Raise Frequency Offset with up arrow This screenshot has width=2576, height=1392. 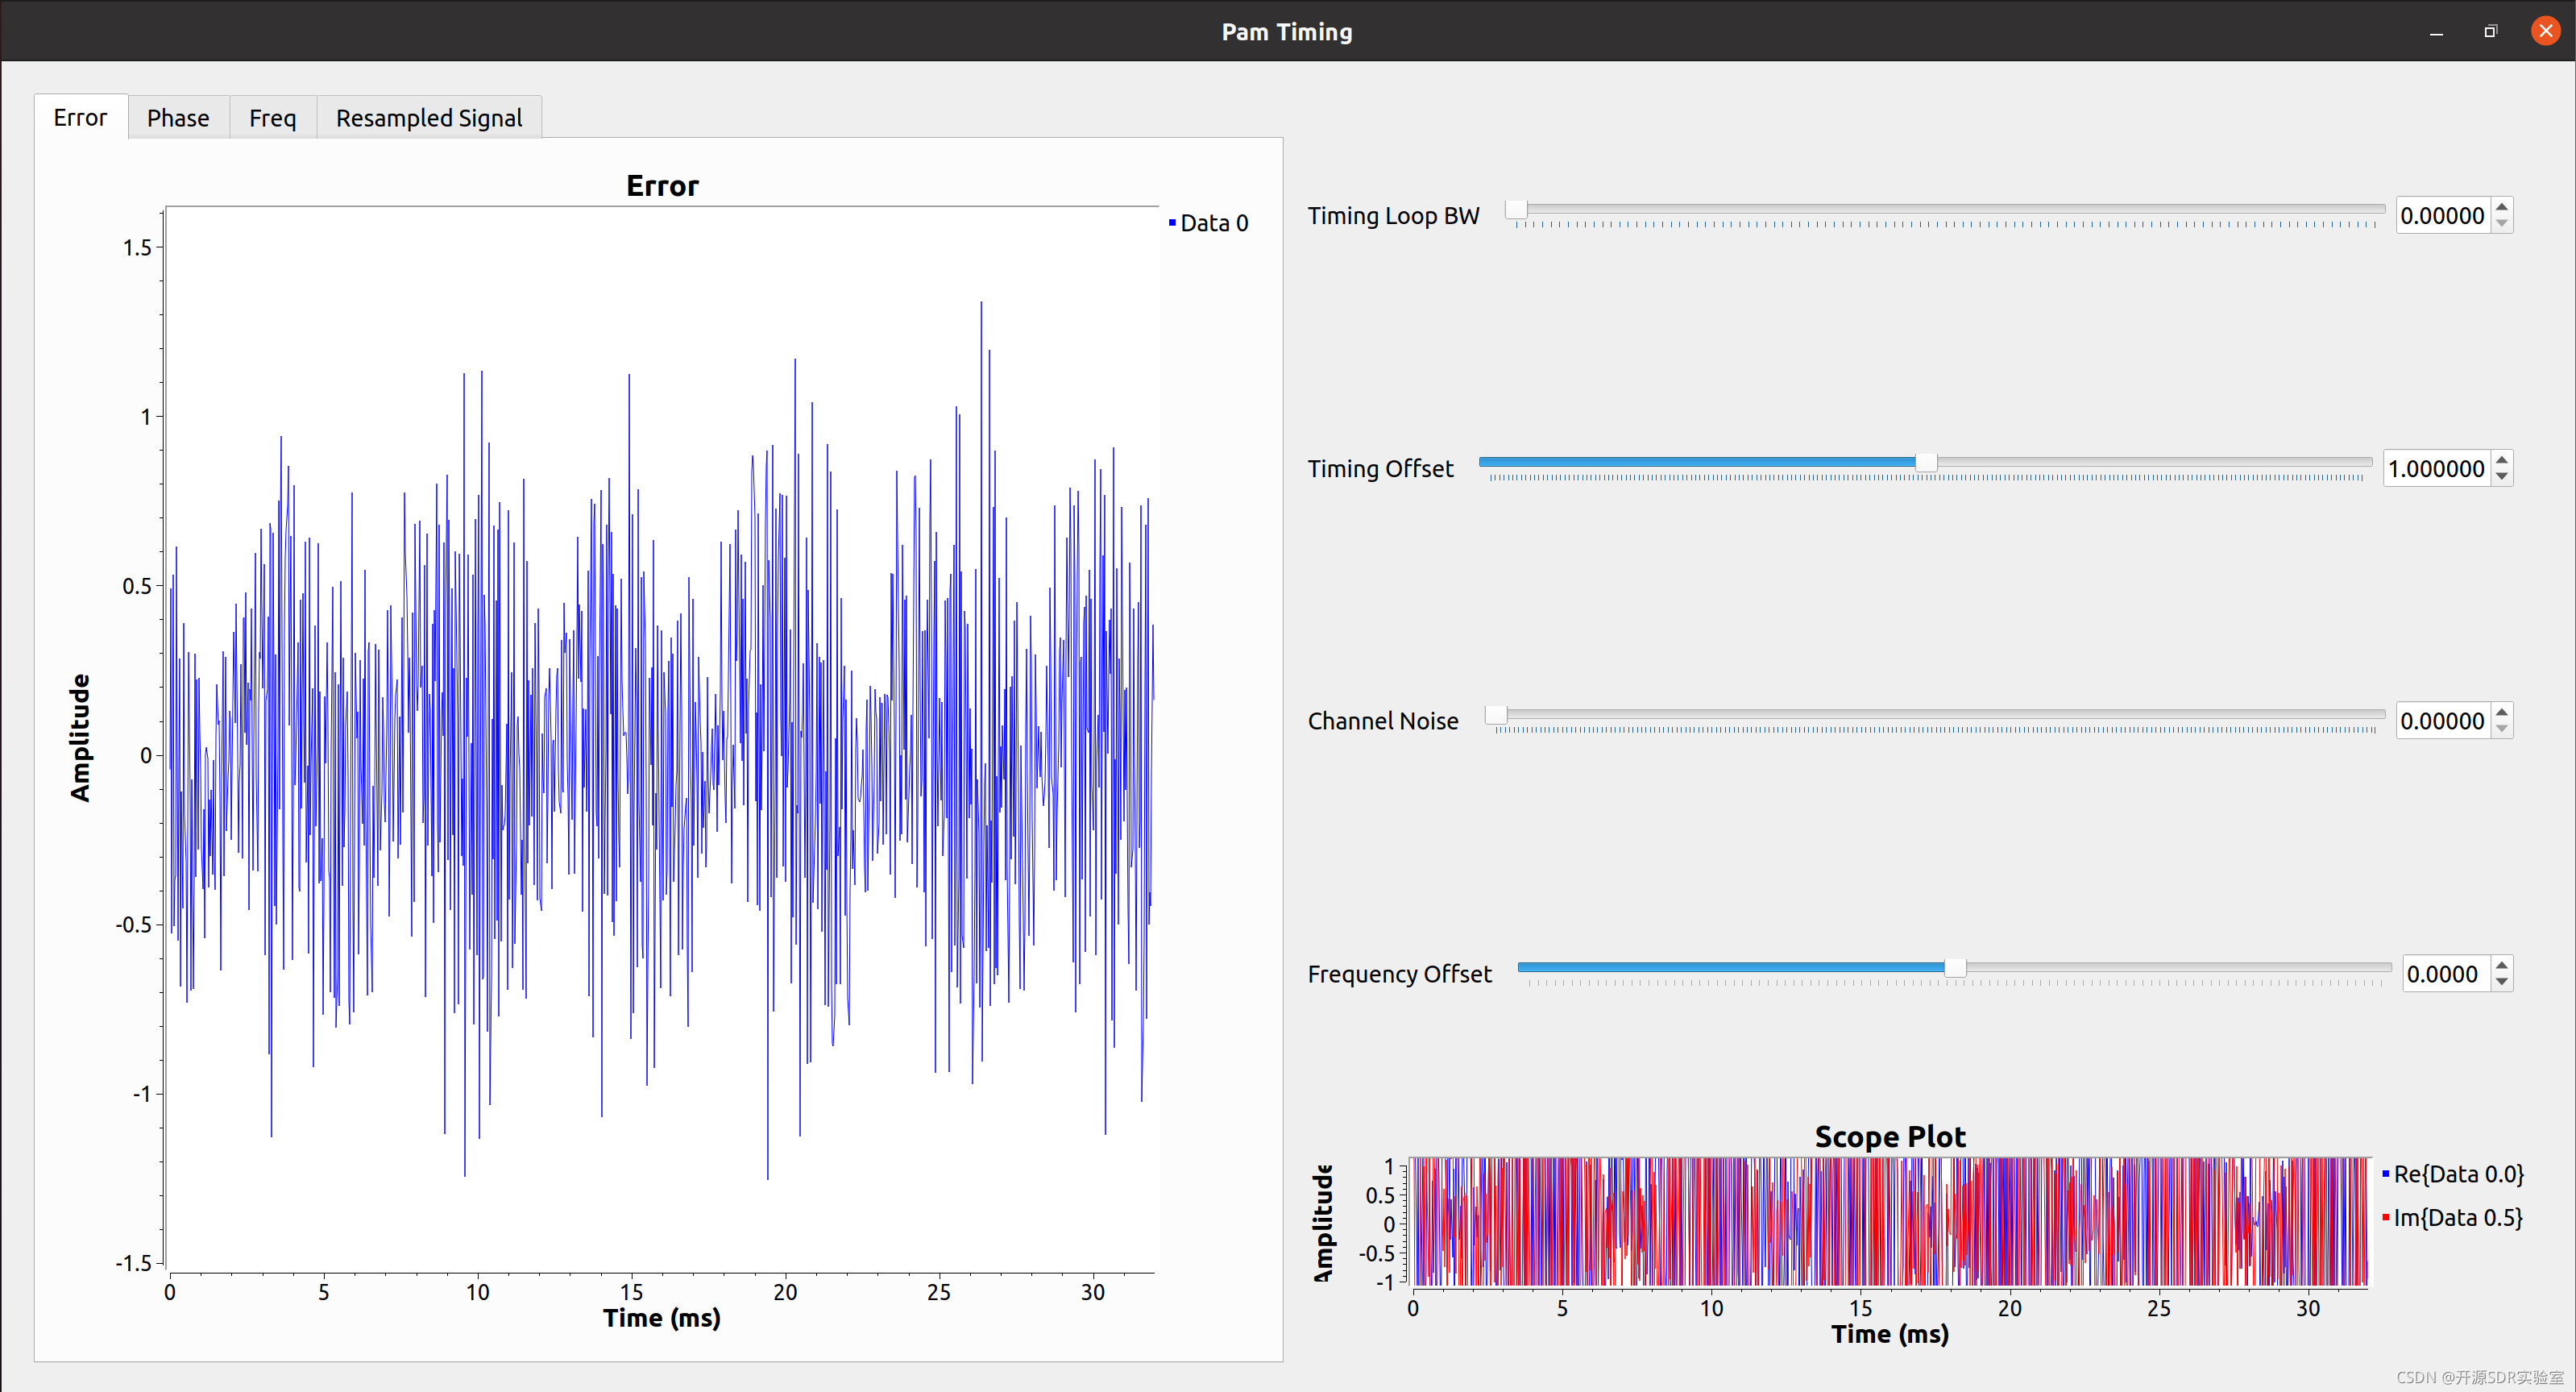click(2502, 965)
